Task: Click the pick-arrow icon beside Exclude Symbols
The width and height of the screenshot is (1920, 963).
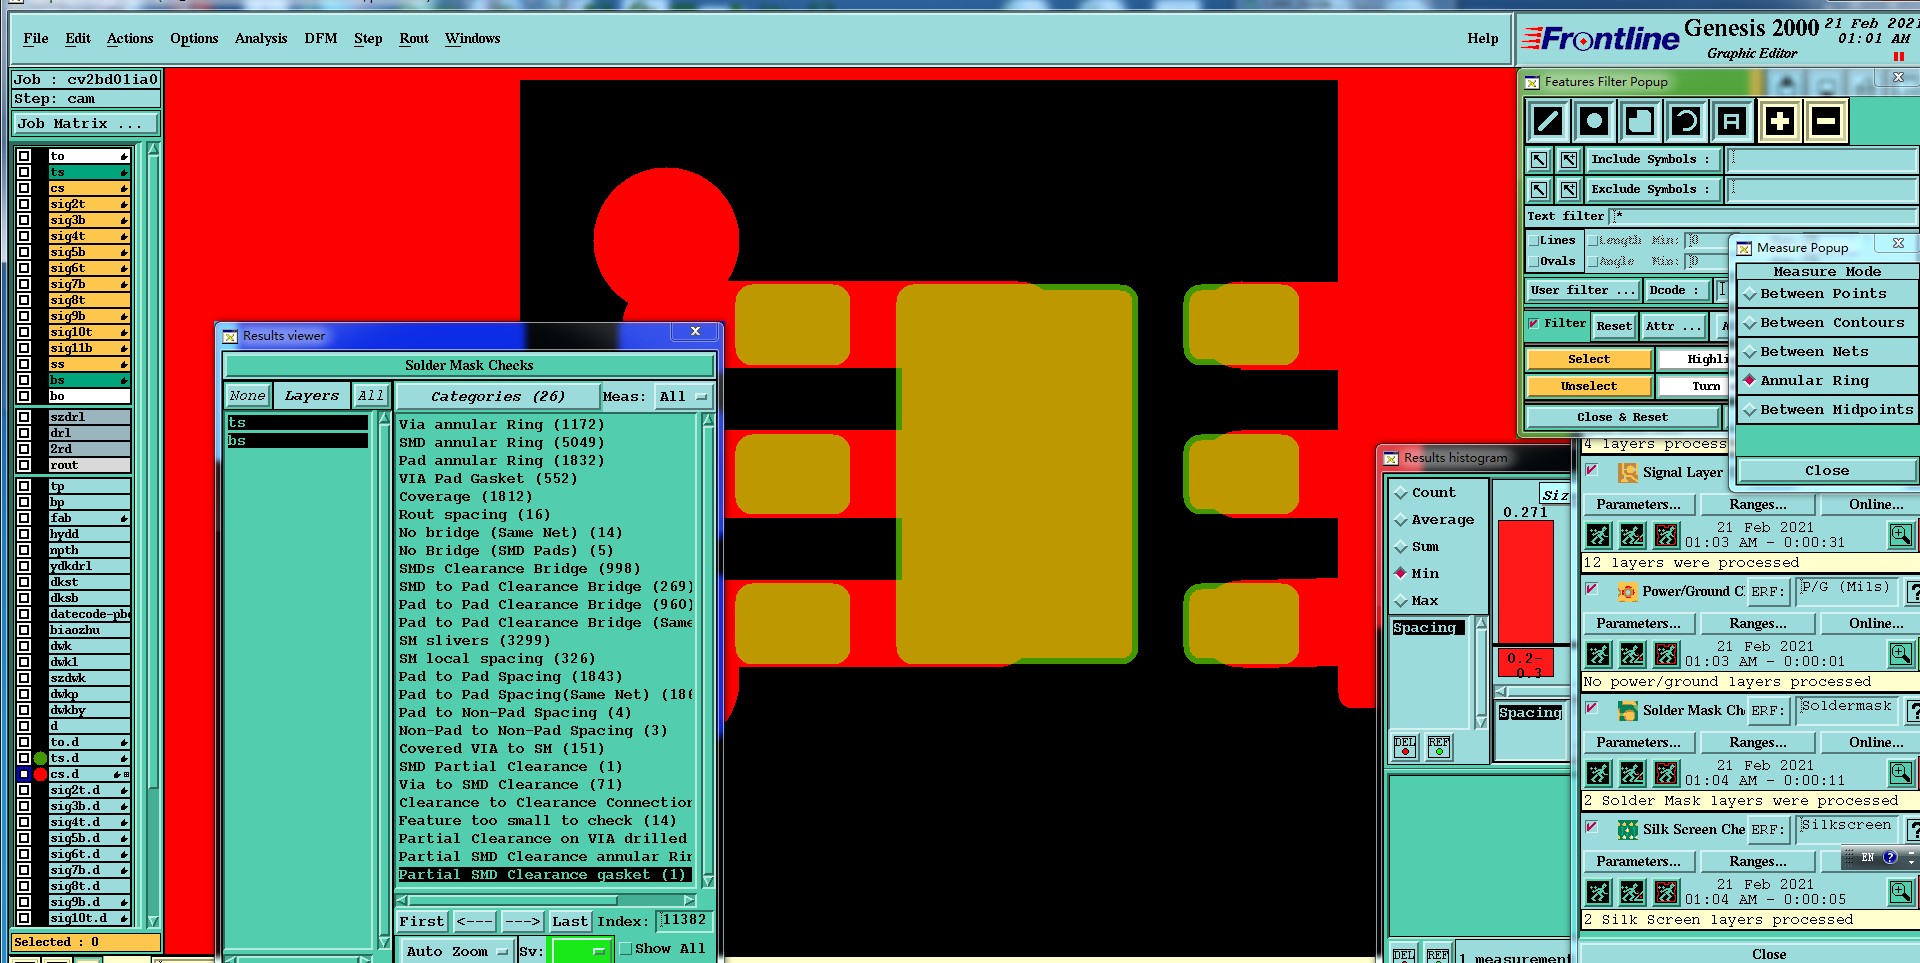Action: 1539,189
